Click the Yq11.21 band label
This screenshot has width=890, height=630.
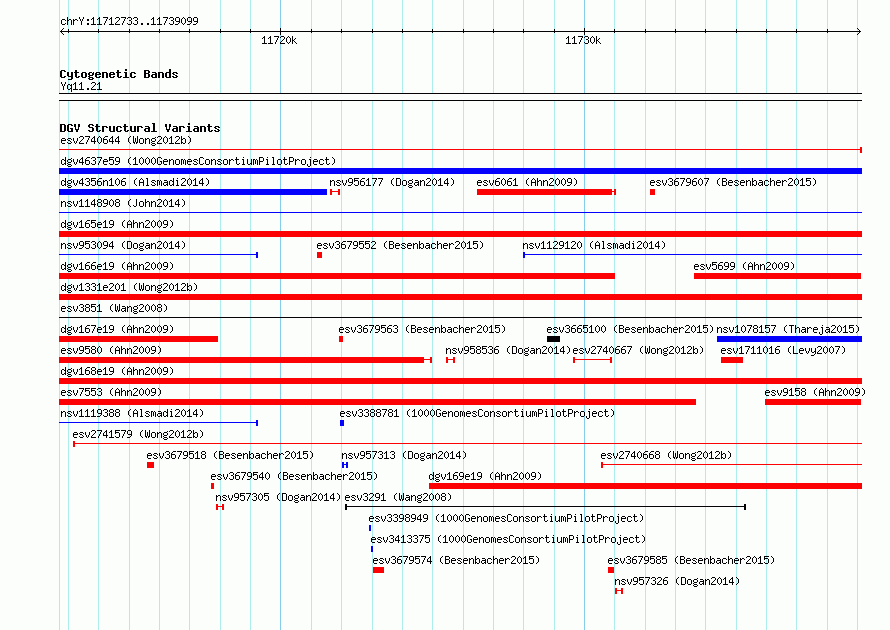click(x=81, y=86)
